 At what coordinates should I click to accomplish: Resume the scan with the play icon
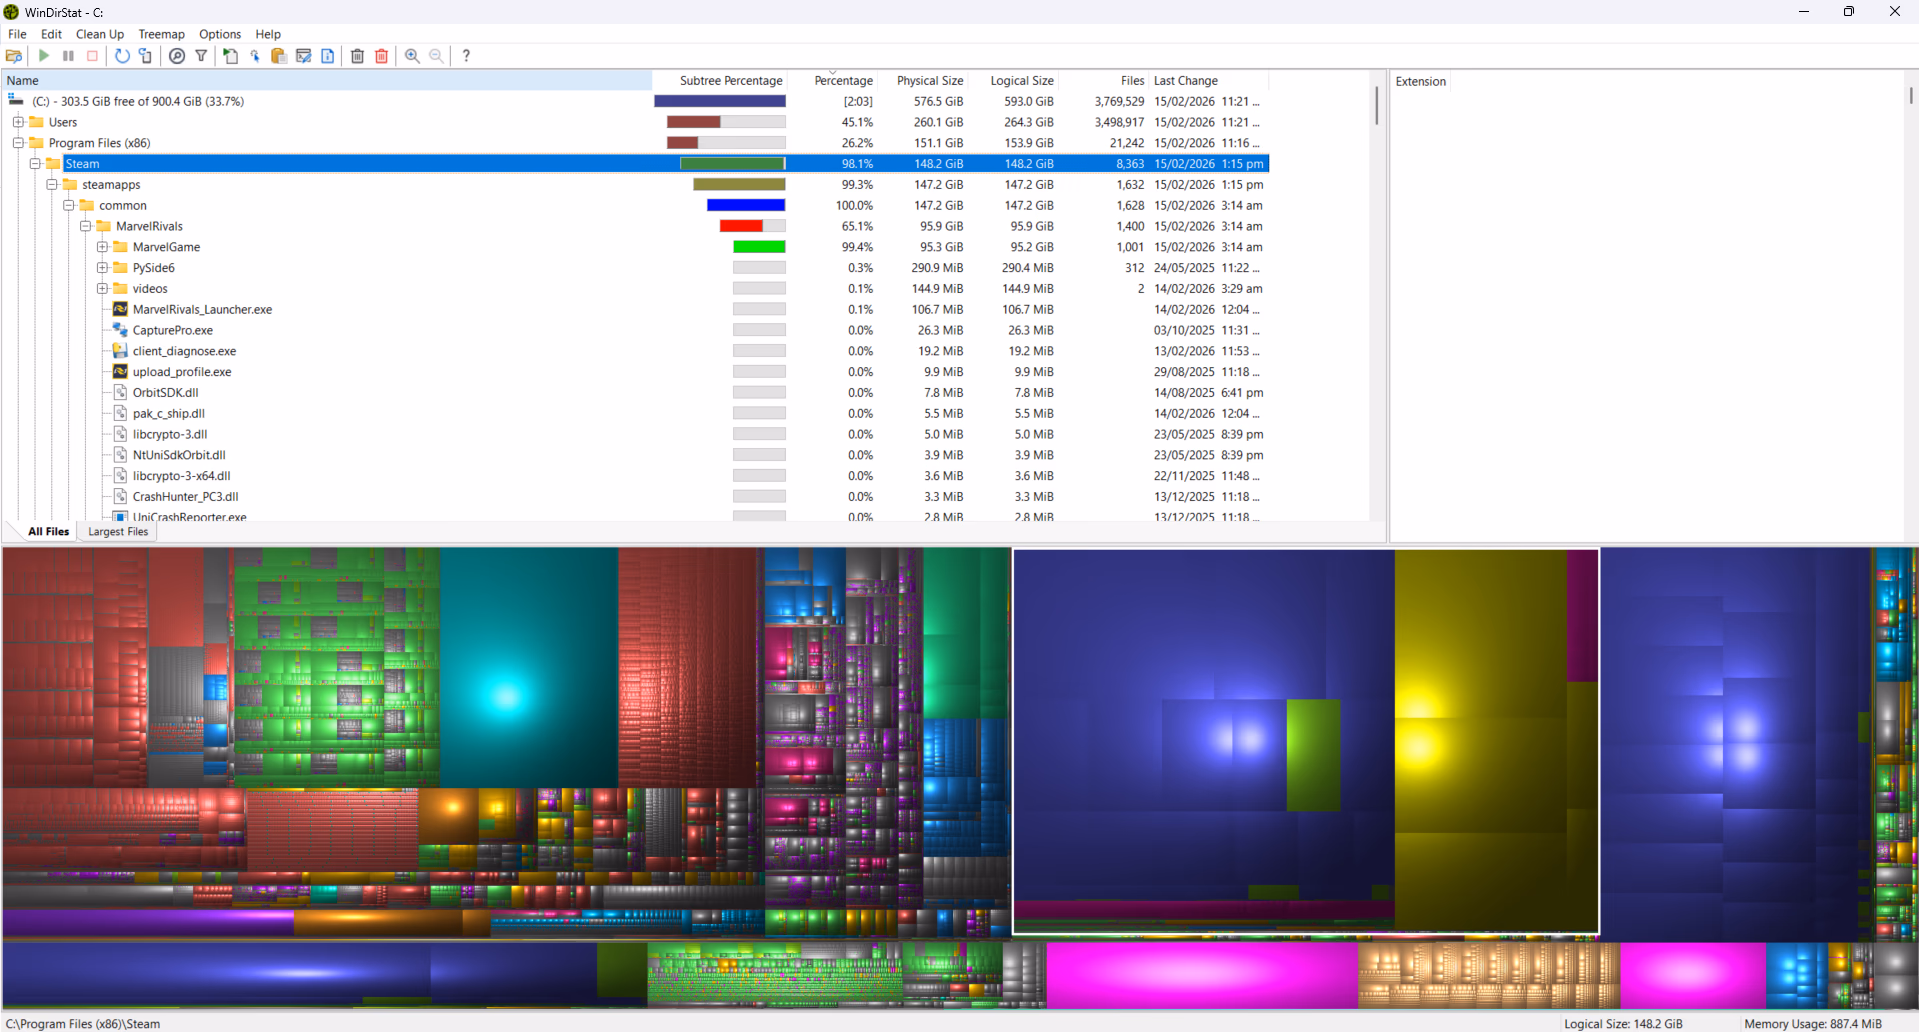tap(44, 56)
